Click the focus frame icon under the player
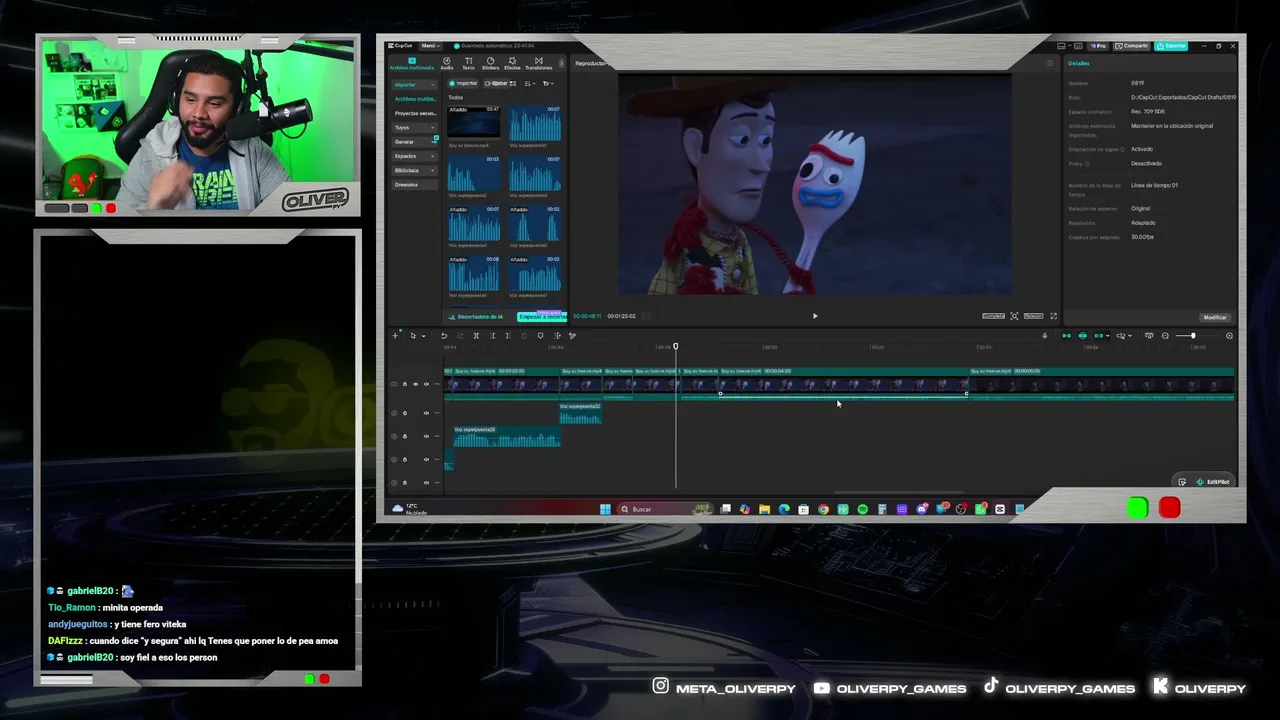This screenshot has height=720, width=1280. click(x=1014, y=316)
